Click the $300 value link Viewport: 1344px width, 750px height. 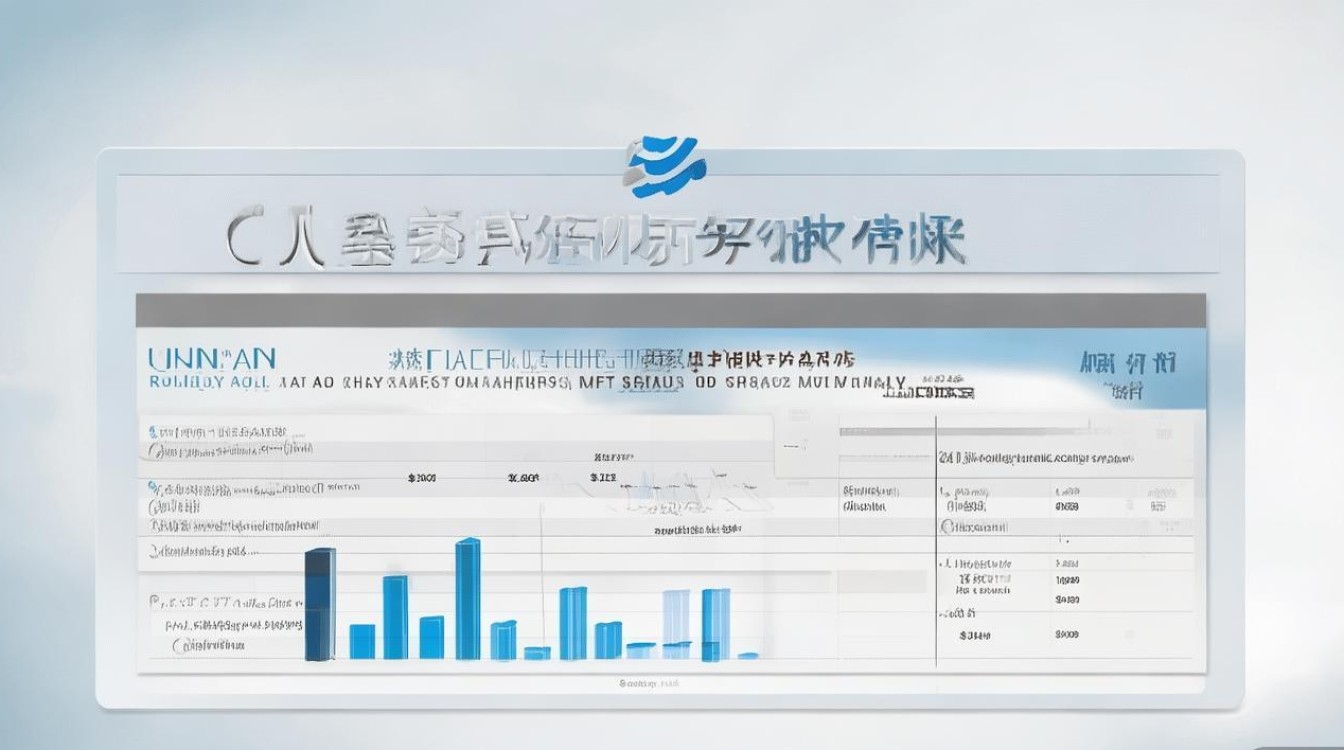420,477
